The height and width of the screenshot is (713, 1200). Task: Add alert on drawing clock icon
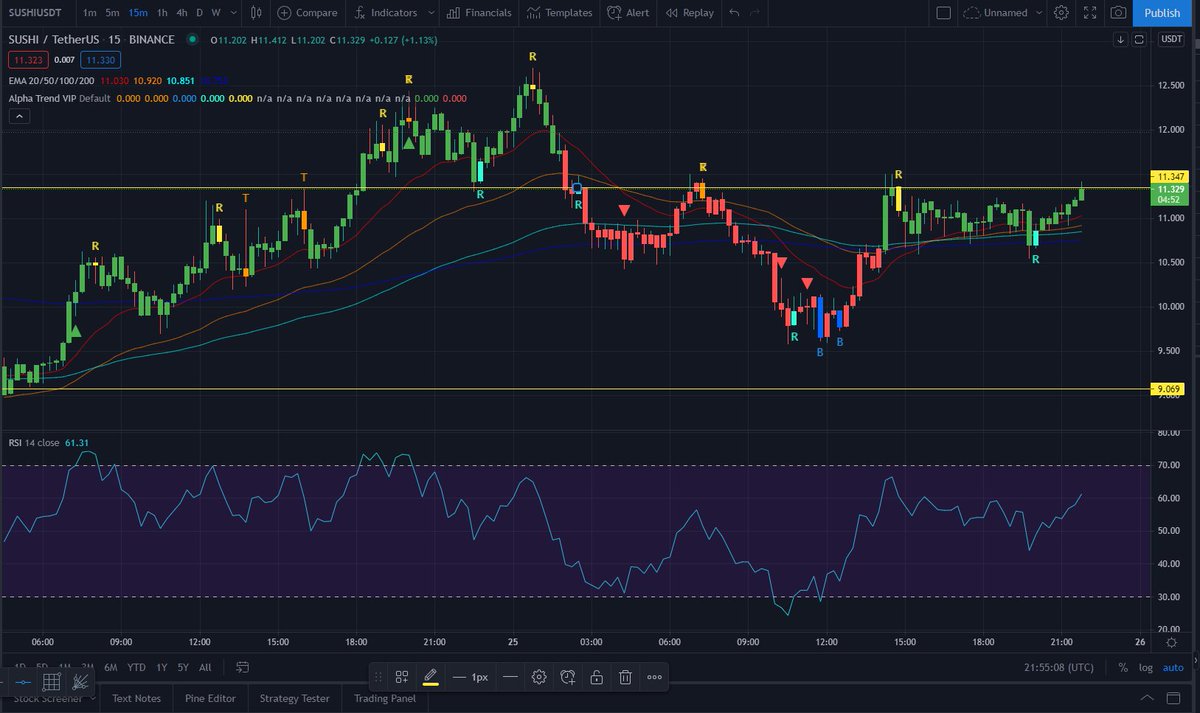coord(568,677)
